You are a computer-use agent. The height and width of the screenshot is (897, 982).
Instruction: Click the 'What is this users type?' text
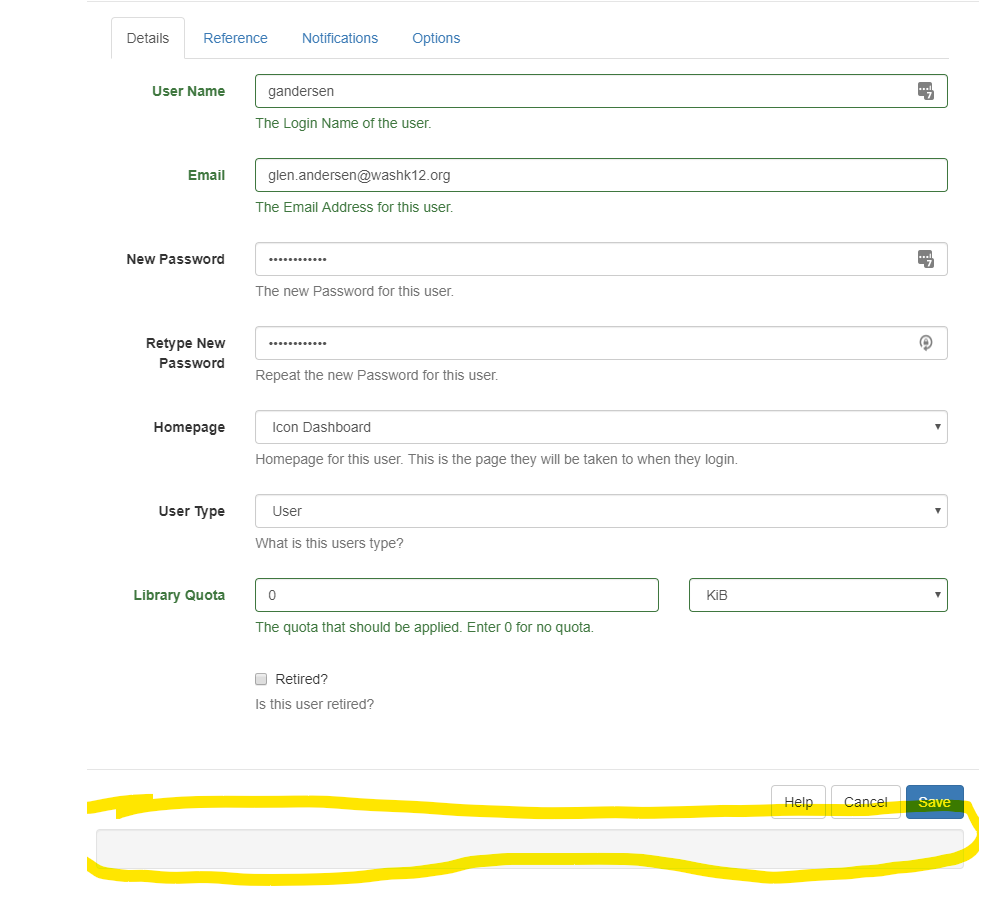329,543
